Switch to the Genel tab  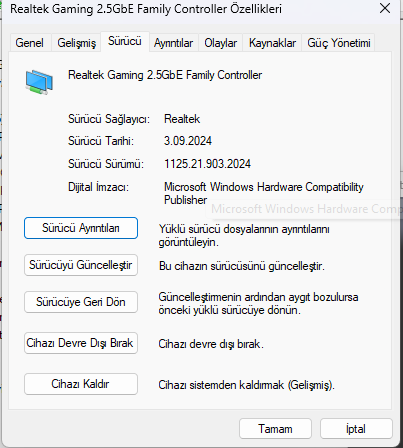30,43
